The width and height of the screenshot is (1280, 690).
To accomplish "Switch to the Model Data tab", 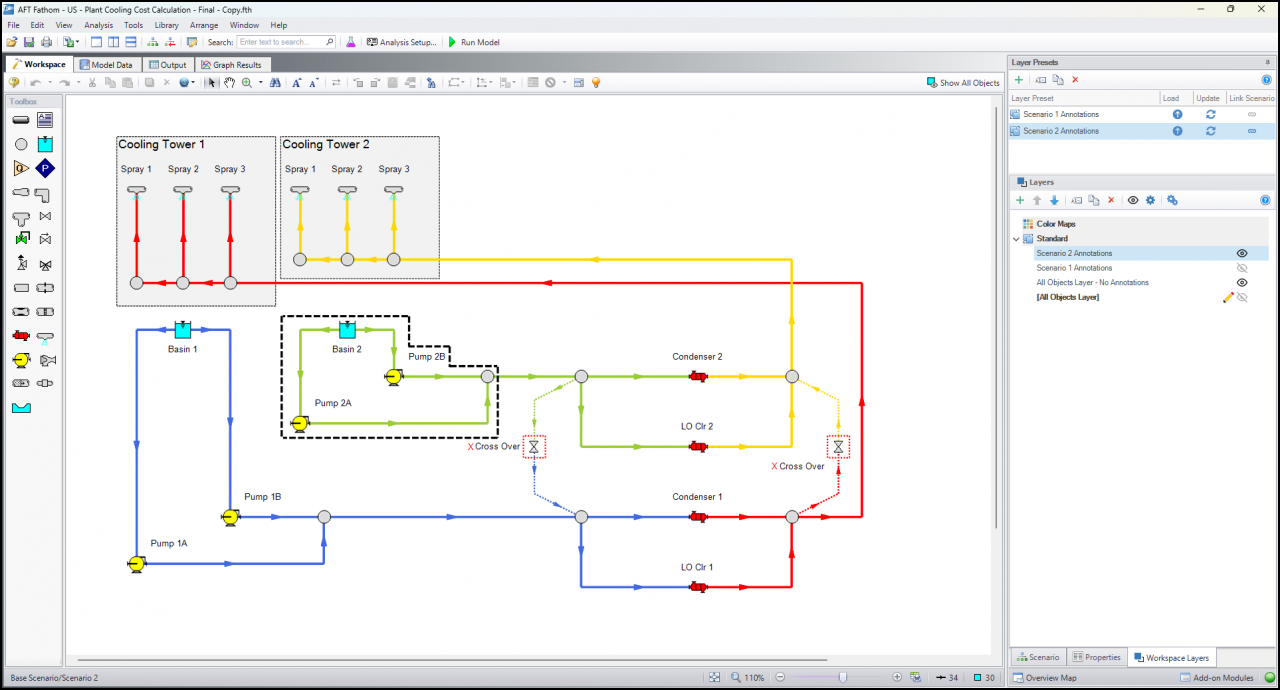I will tap(106, 64).
